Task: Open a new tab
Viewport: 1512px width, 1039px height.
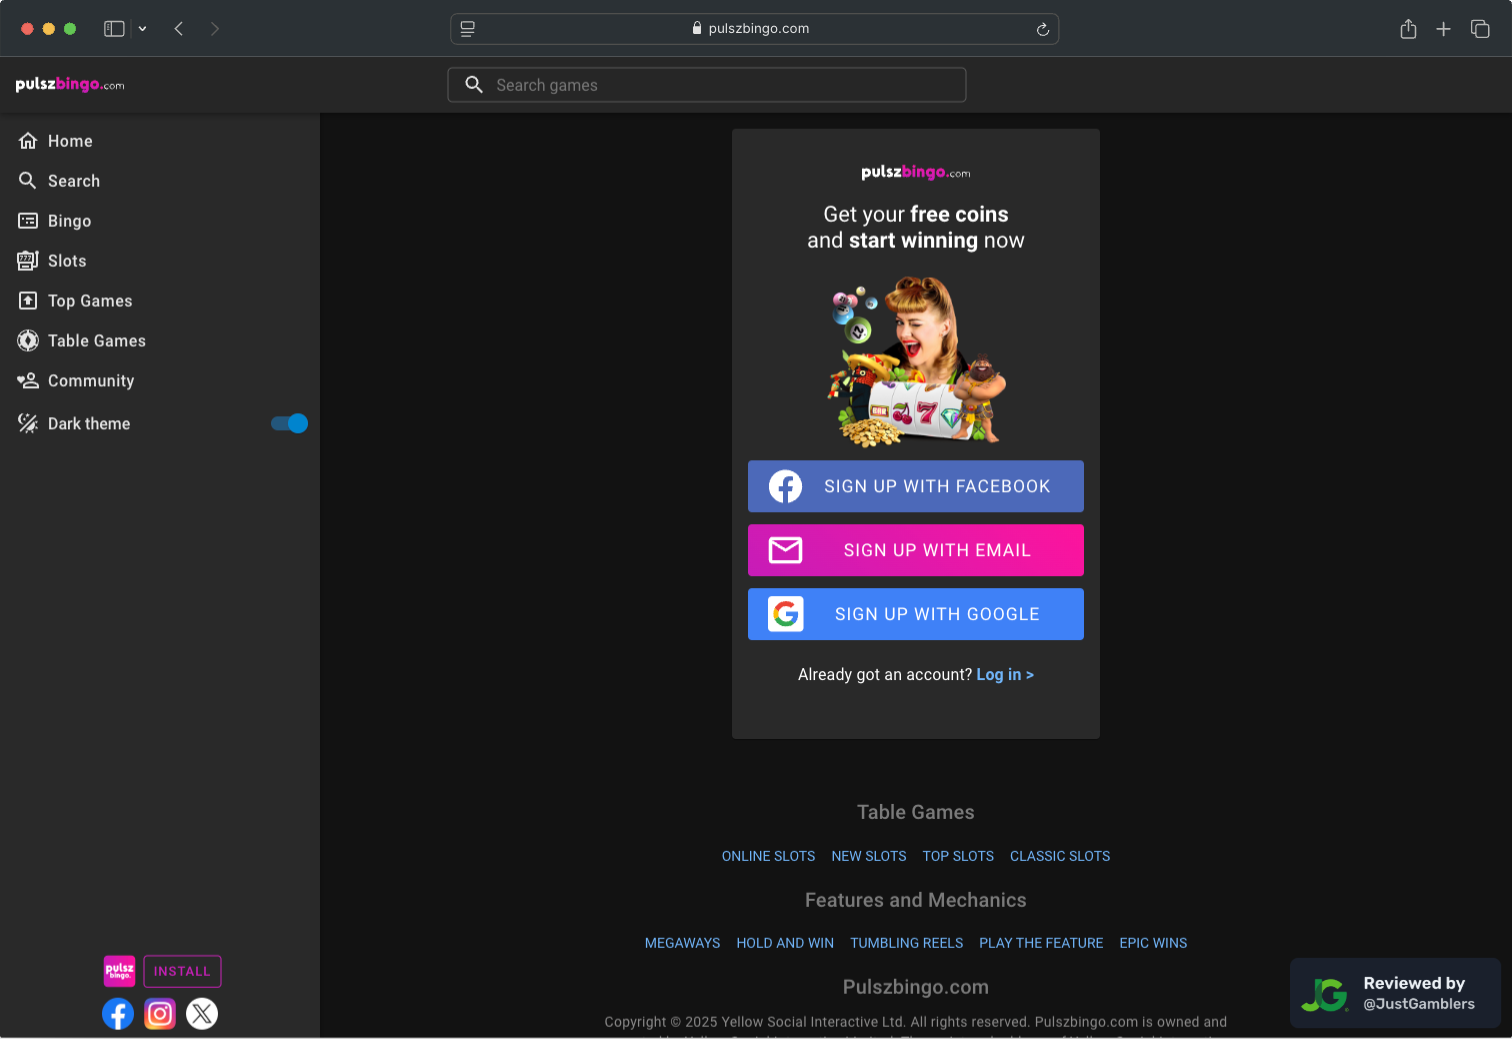Action: 1443,29
